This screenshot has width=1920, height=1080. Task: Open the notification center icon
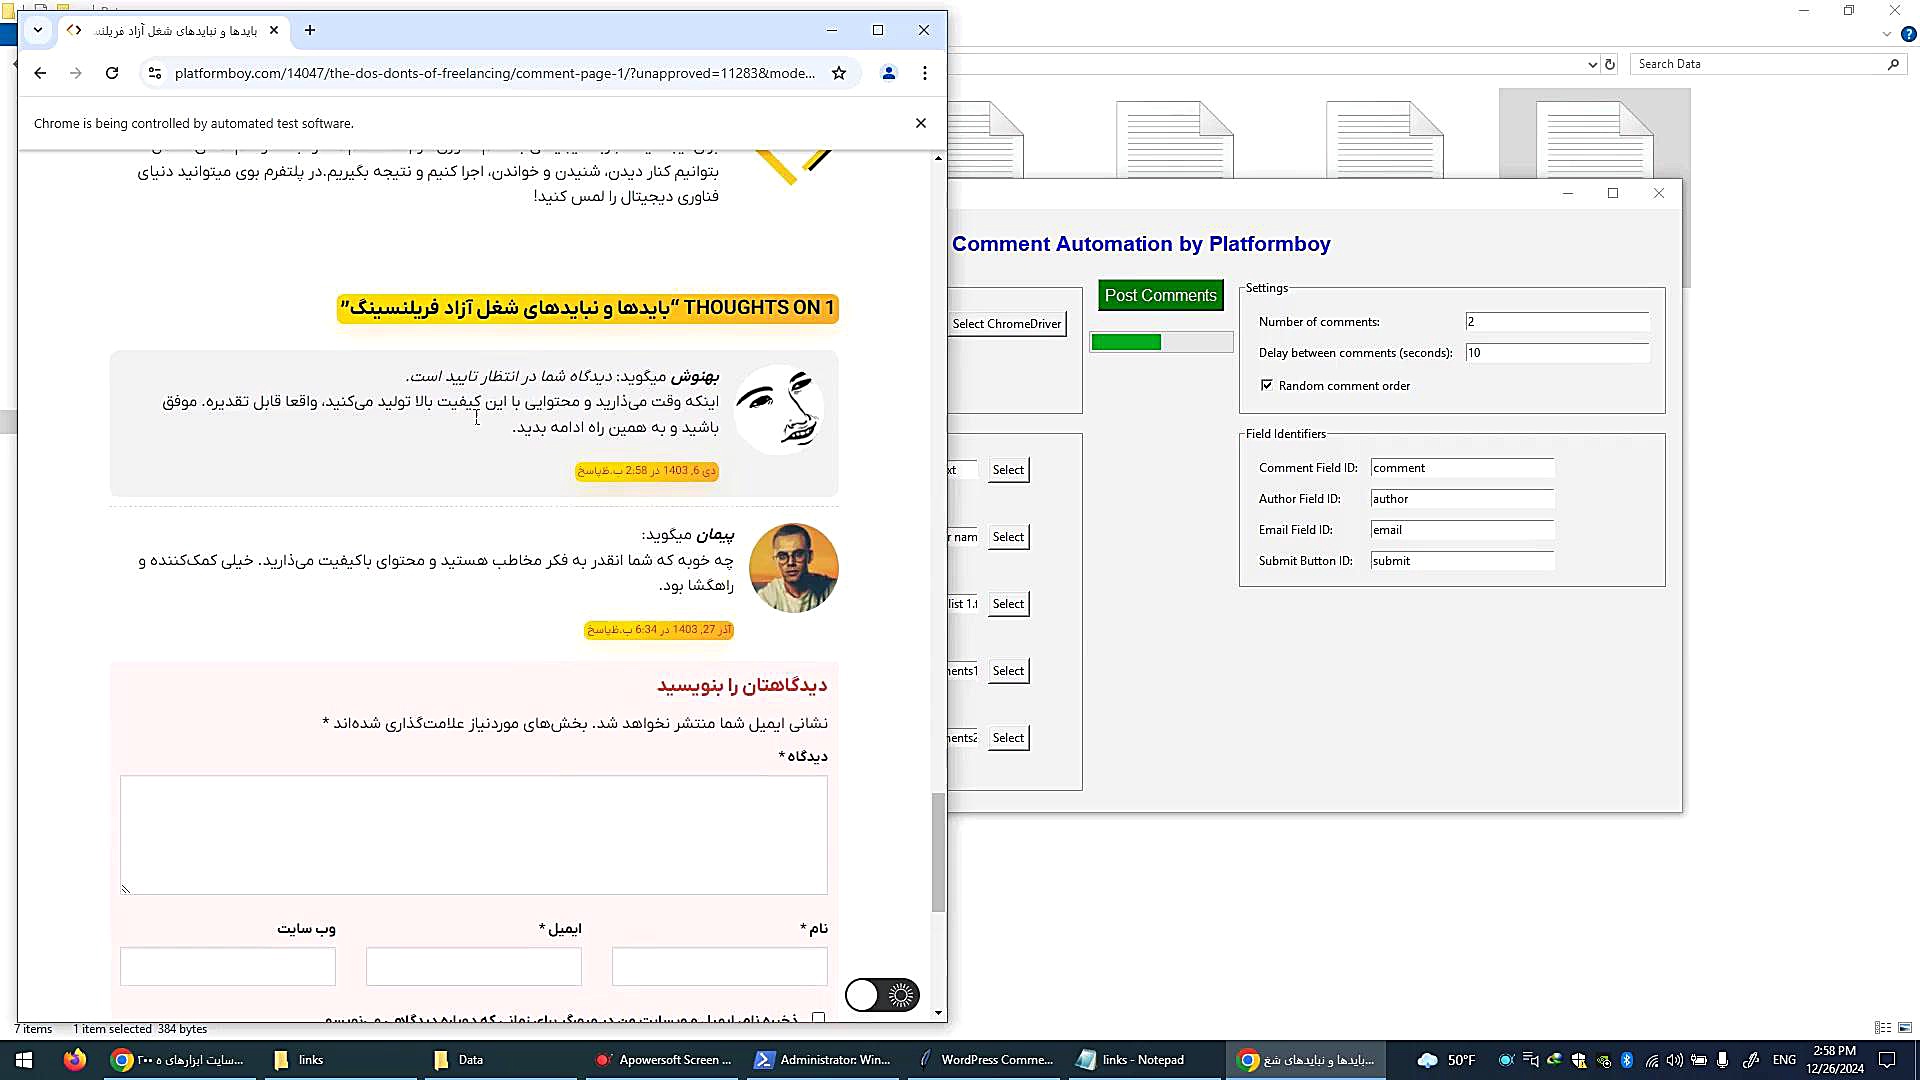(x=1887, y=1060)
